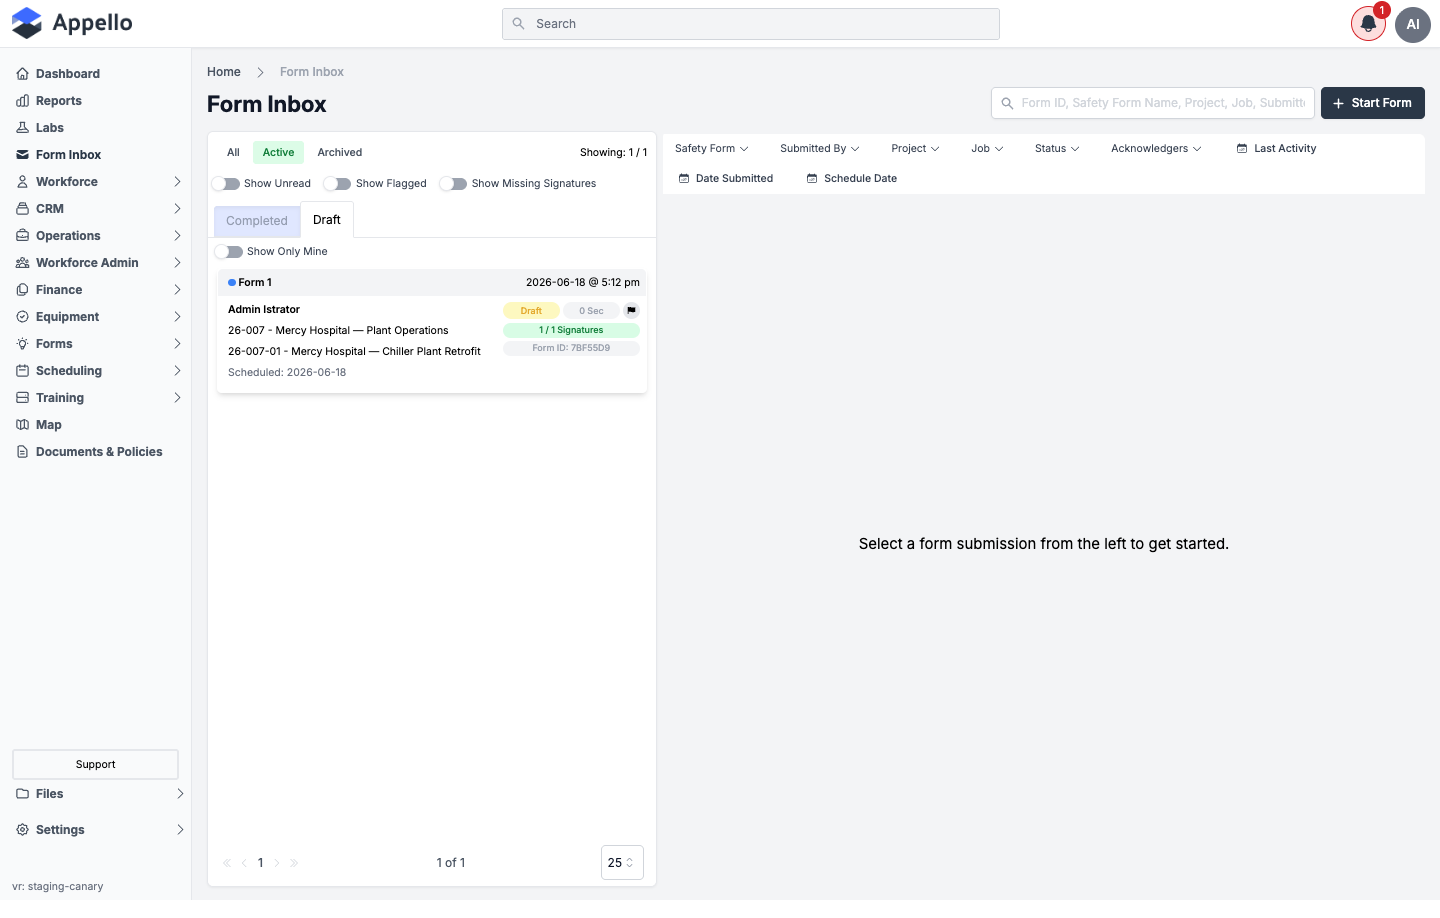
Task: Switch to the Completed tab
Action: tap(257, 221)
